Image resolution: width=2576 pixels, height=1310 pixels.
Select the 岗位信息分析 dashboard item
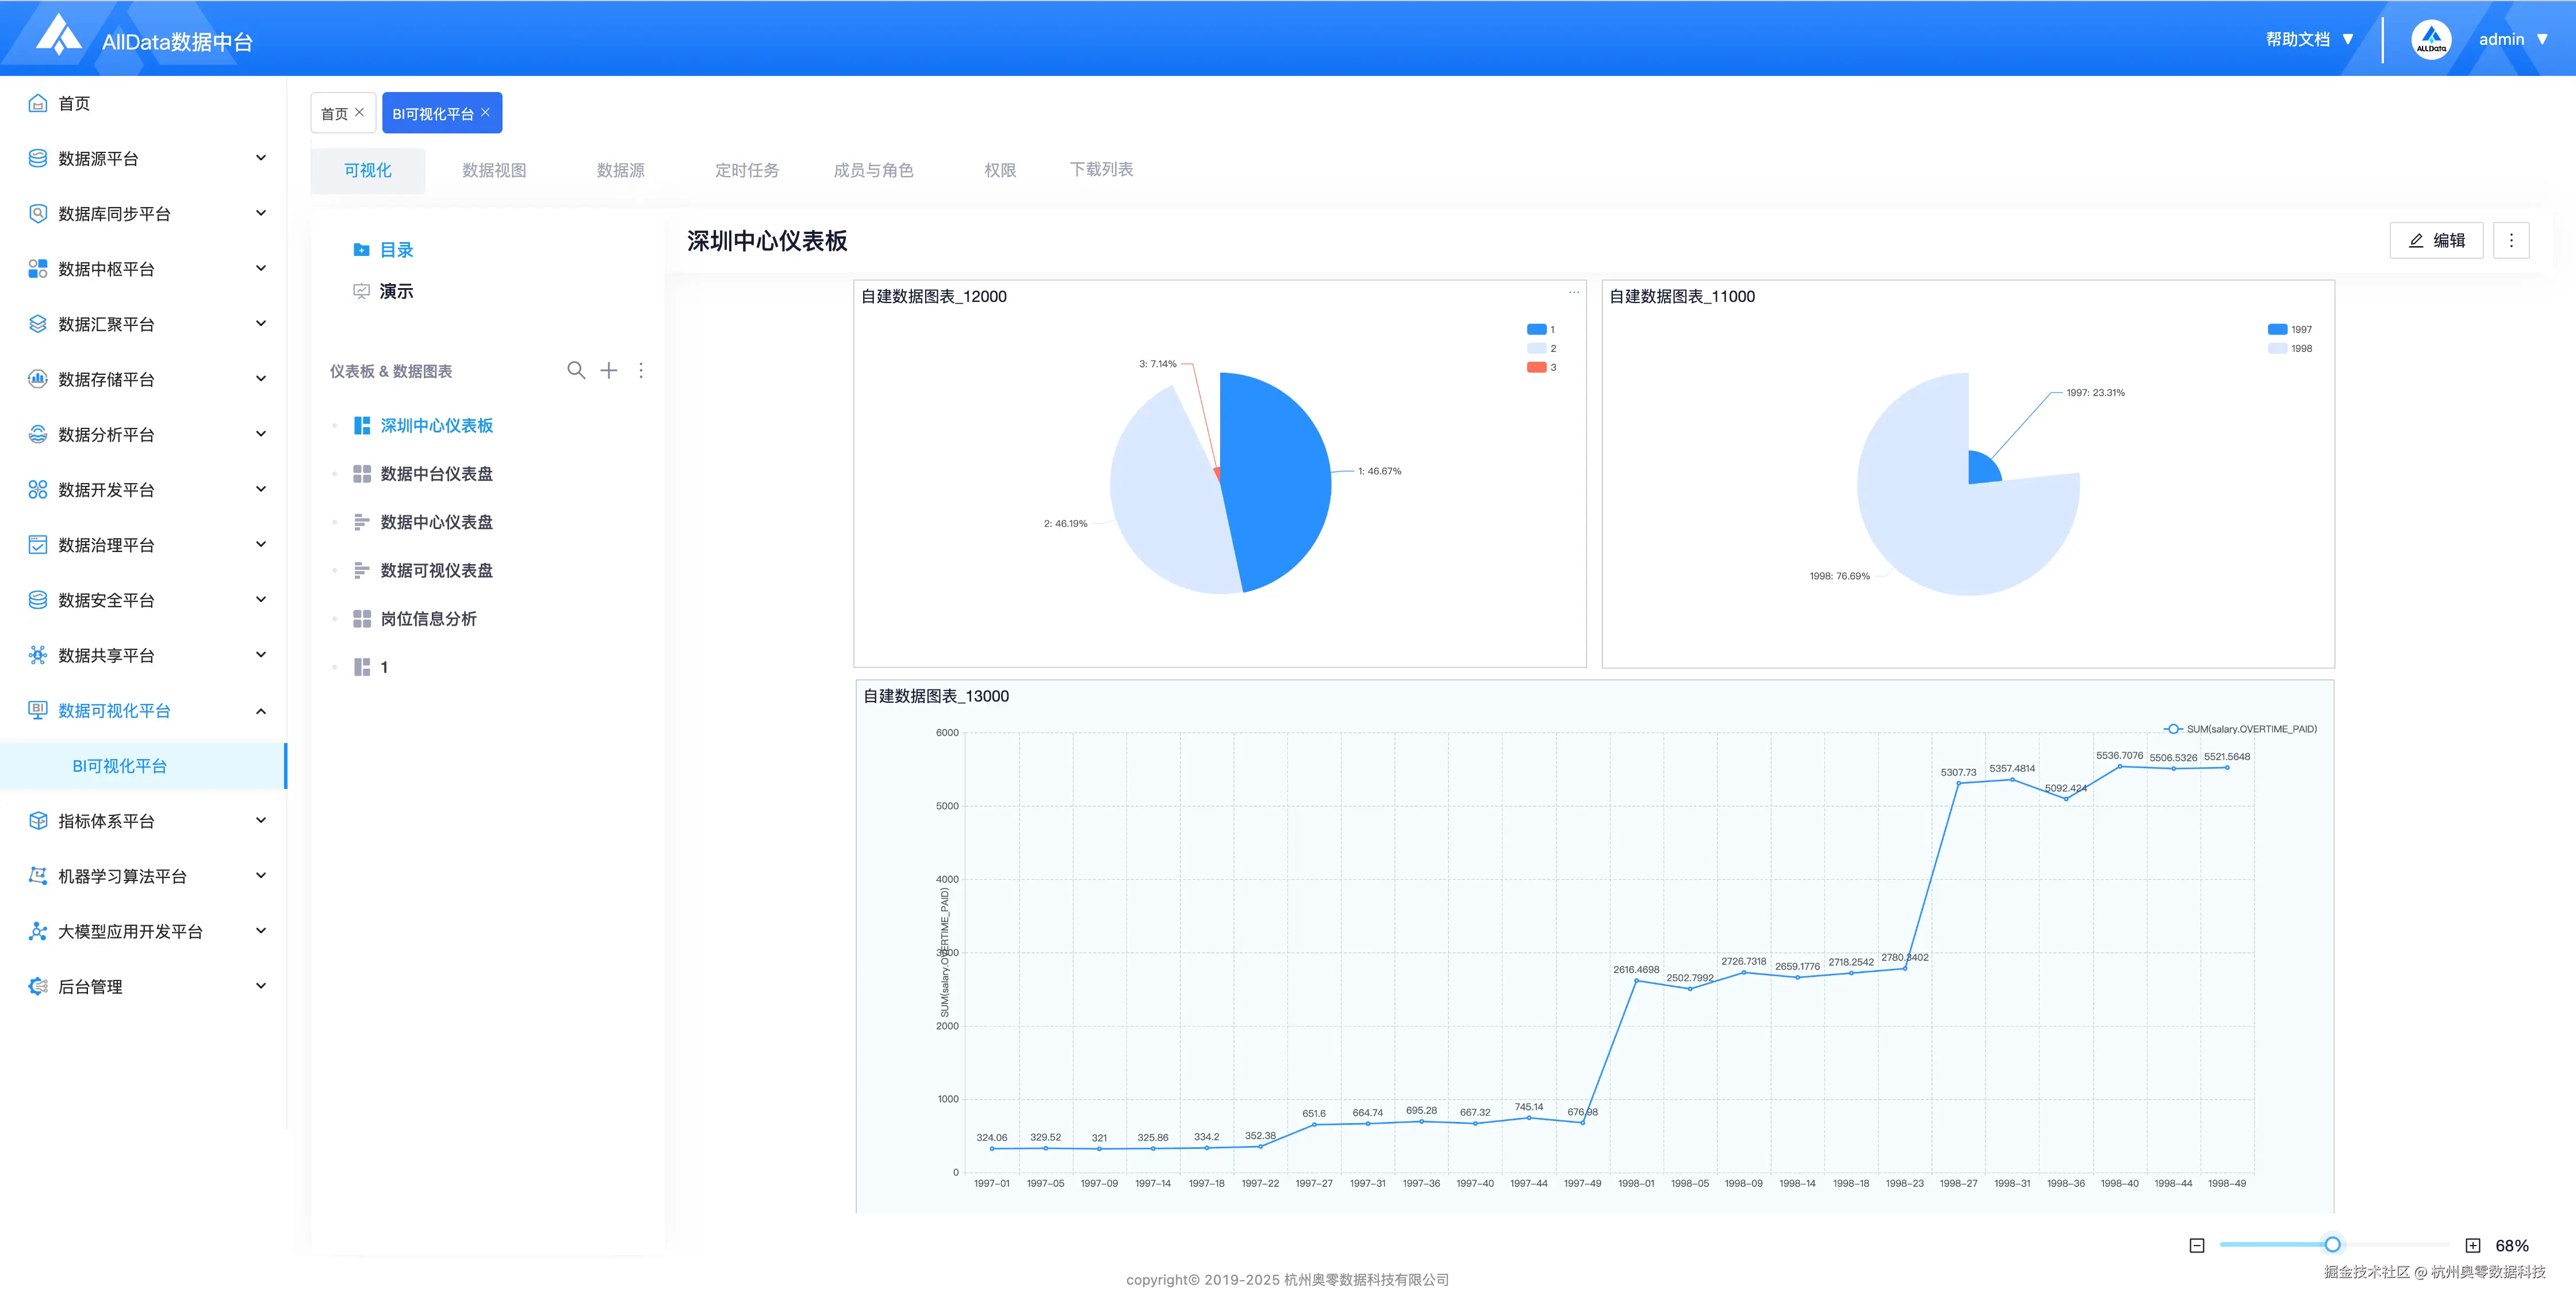(x=428, y=618)
